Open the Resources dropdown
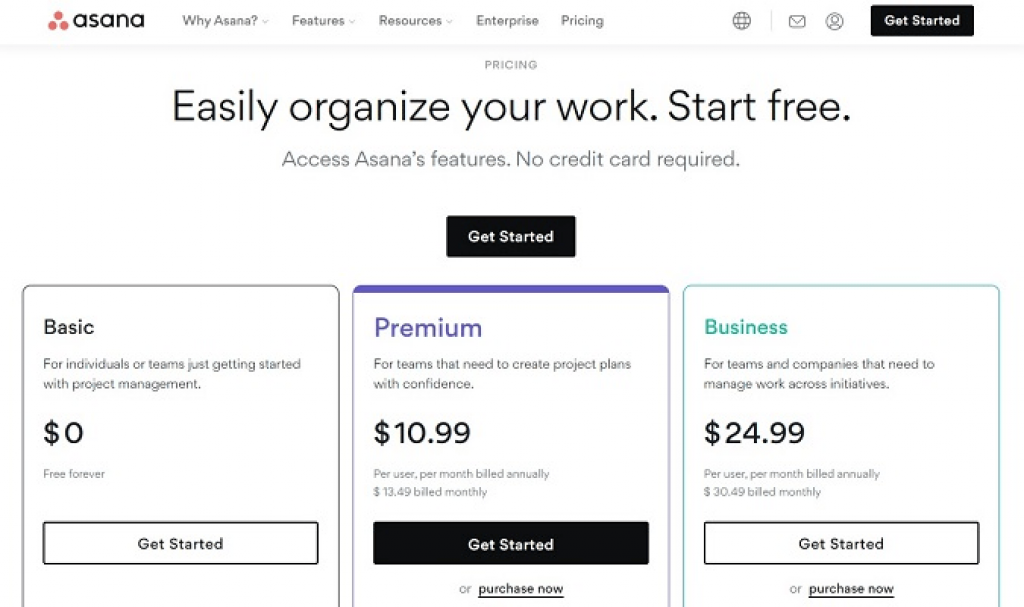Image resolution: width=1024 pixels, height=607 pixels. tap(415, 21)
